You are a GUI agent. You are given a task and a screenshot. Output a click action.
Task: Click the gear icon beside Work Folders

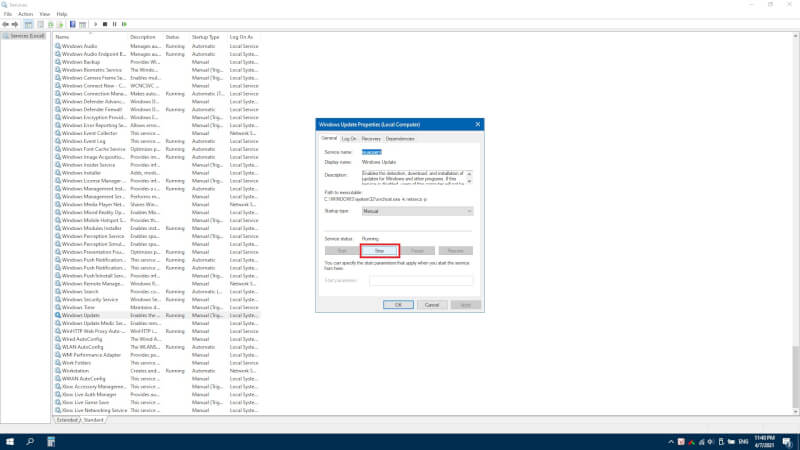58,363
